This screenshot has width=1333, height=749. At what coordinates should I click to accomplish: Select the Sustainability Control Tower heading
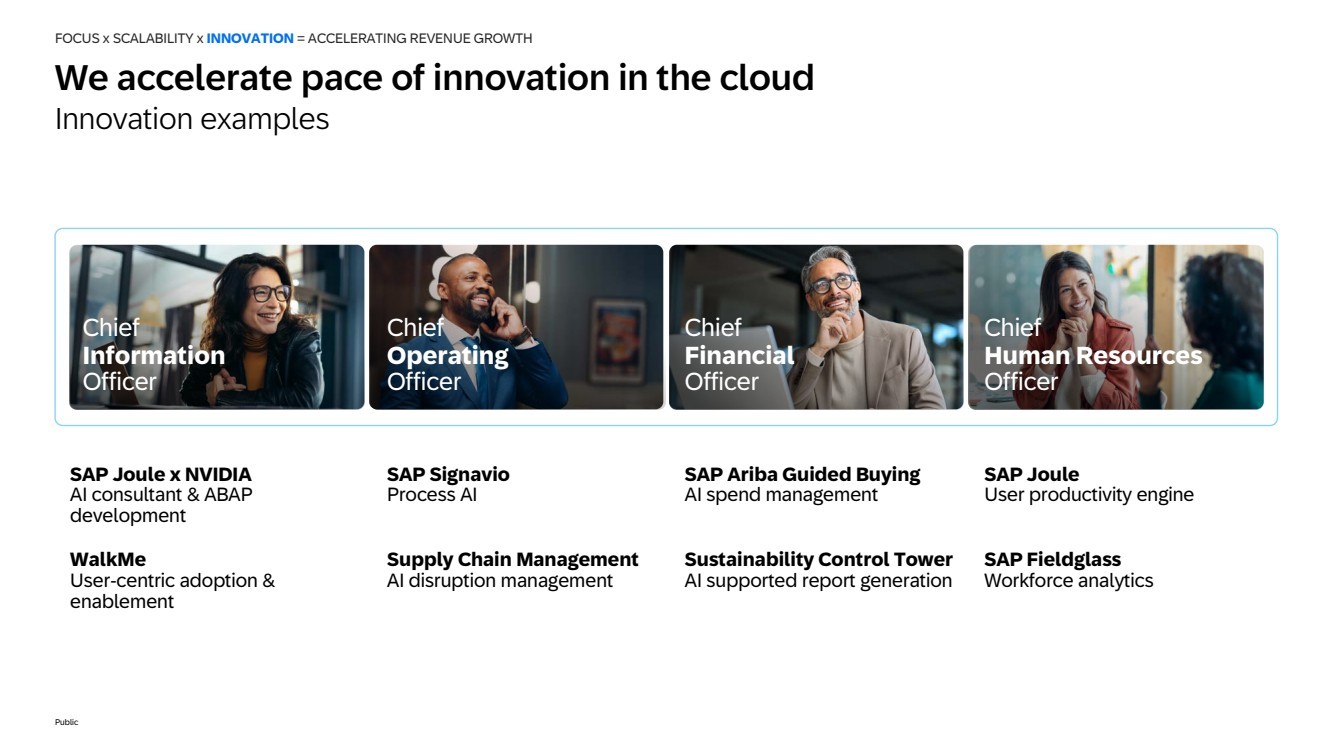(818, 559)
